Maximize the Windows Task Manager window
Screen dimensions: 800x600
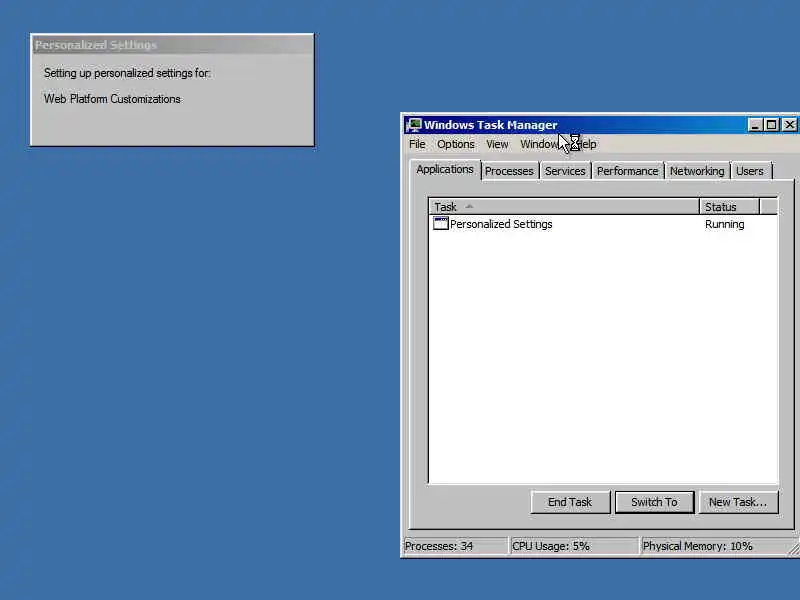tap(772, 125)
